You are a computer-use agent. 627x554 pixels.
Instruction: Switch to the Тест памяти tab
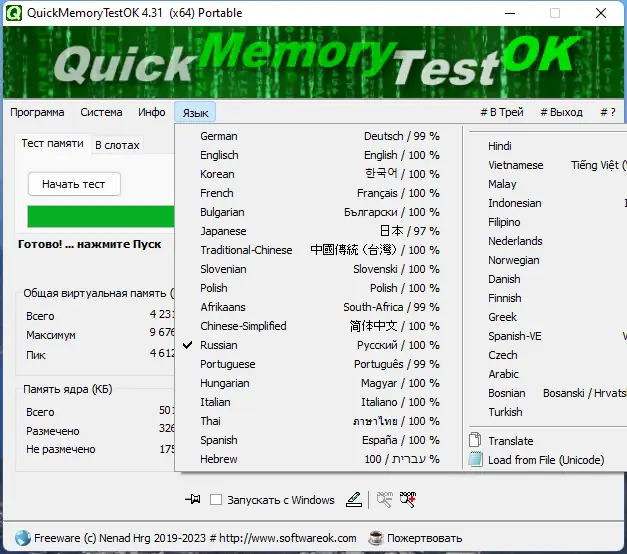pyautogui.click(x=52, y=143)
